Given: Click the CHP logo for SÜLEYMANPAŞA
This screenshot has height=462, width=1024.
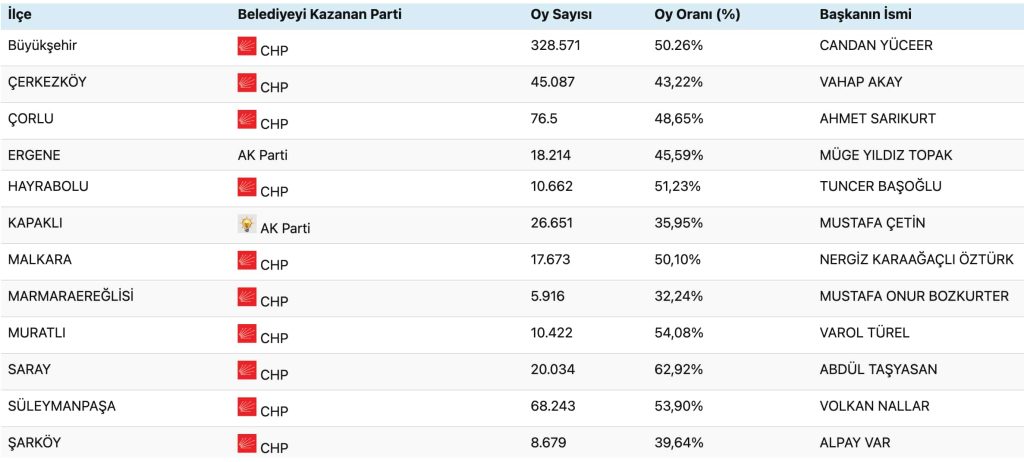Looking at the screenshot, I should click(x=246, y=406).
